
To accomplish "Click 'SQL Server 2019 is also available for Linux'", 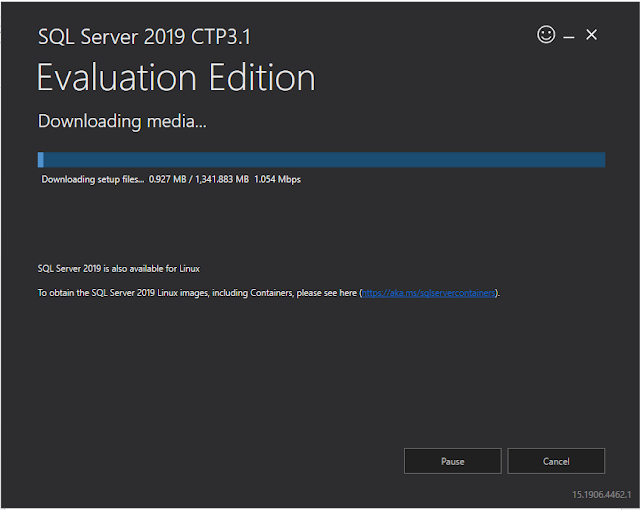I will point(119,268).
